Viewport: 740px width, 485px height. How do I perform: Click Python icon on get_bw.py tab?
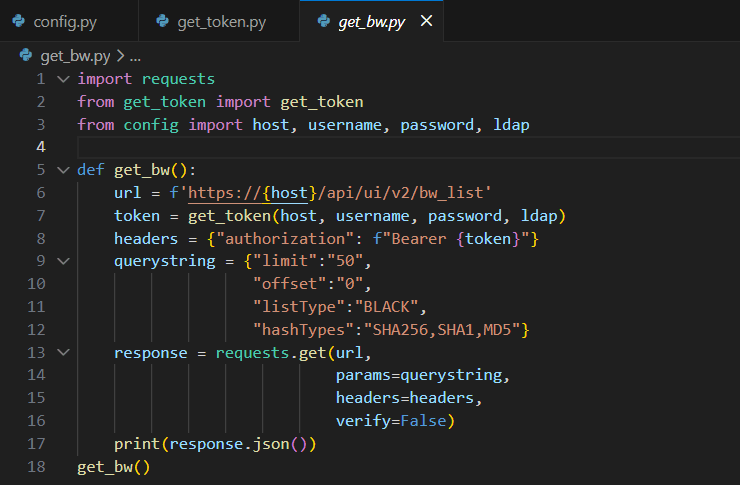(x=324, y=21)
